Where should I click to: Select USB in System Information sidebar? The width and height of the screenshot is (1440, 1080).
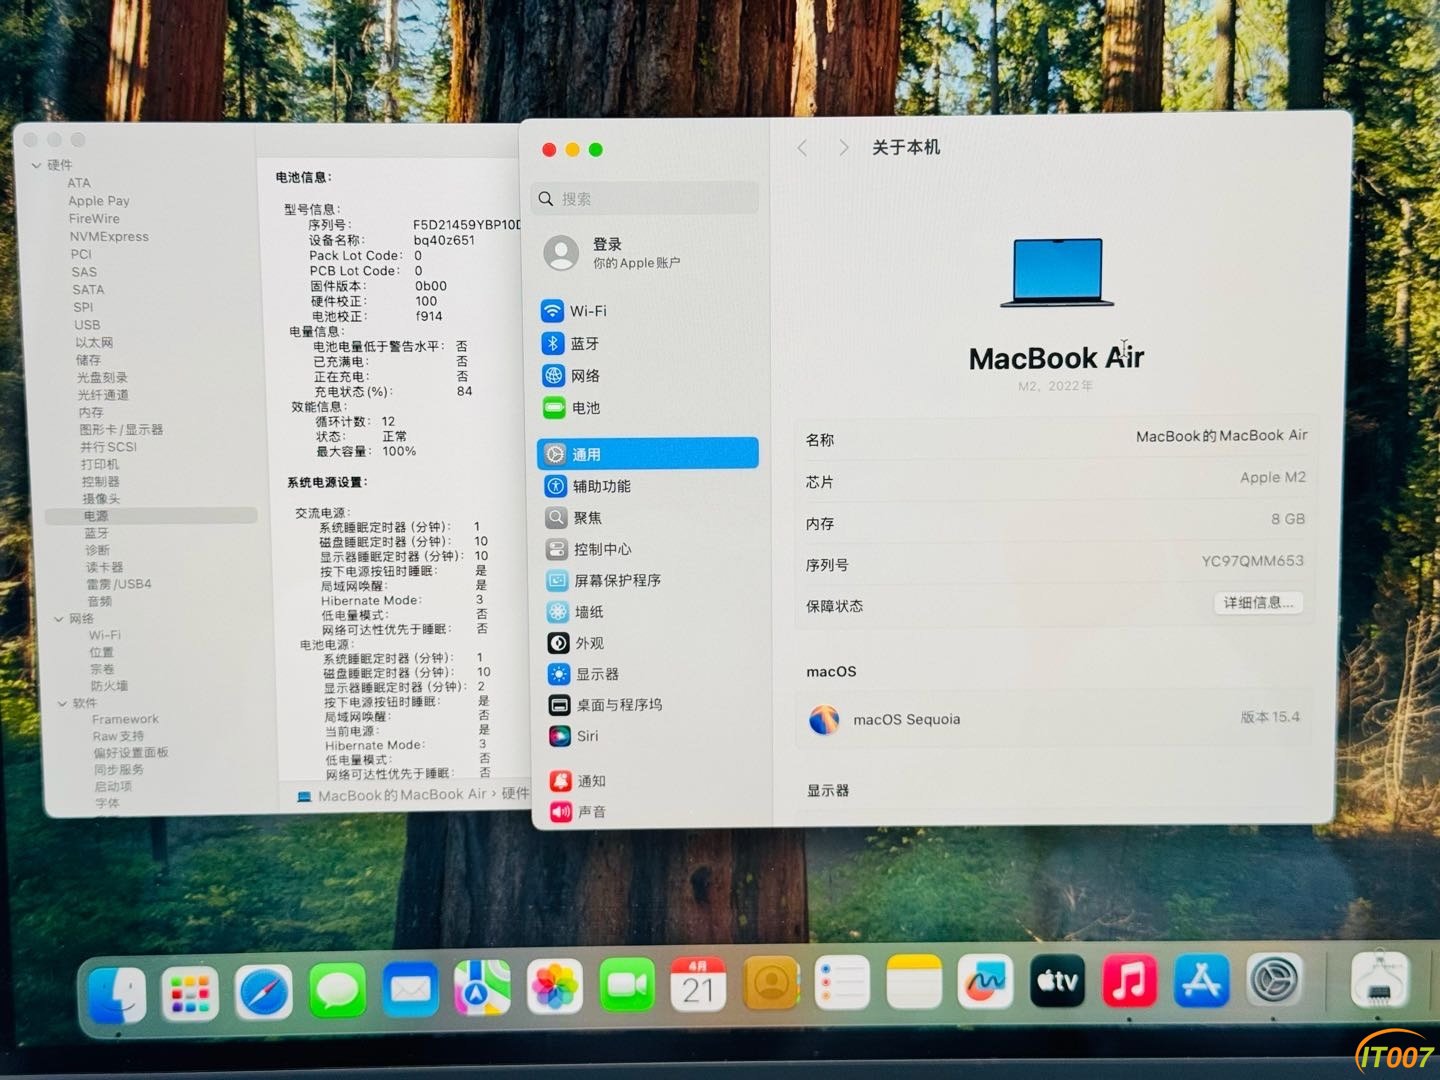87,325
